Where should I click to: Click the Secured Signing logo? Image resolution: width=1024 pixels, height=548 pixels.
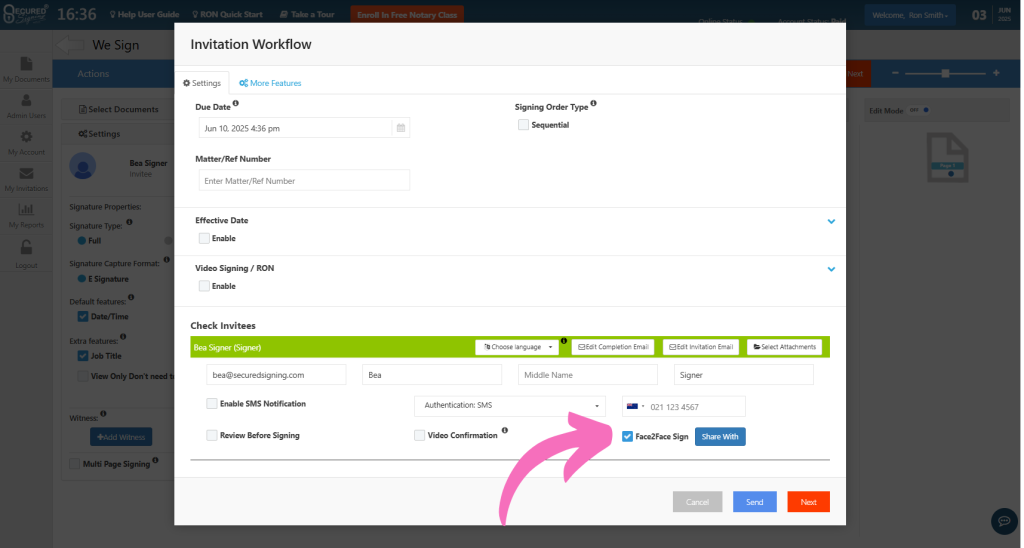coord(26,14)
